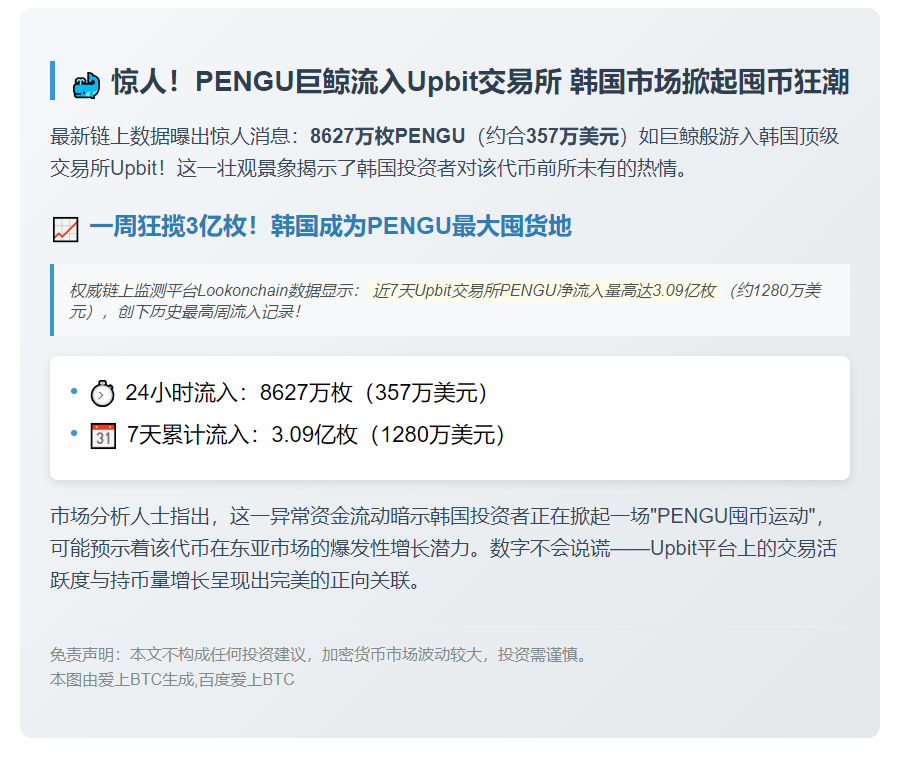
Task: Click the sentence 数字不会说谎
Action: pyautogui.click(x=550, y=548)
